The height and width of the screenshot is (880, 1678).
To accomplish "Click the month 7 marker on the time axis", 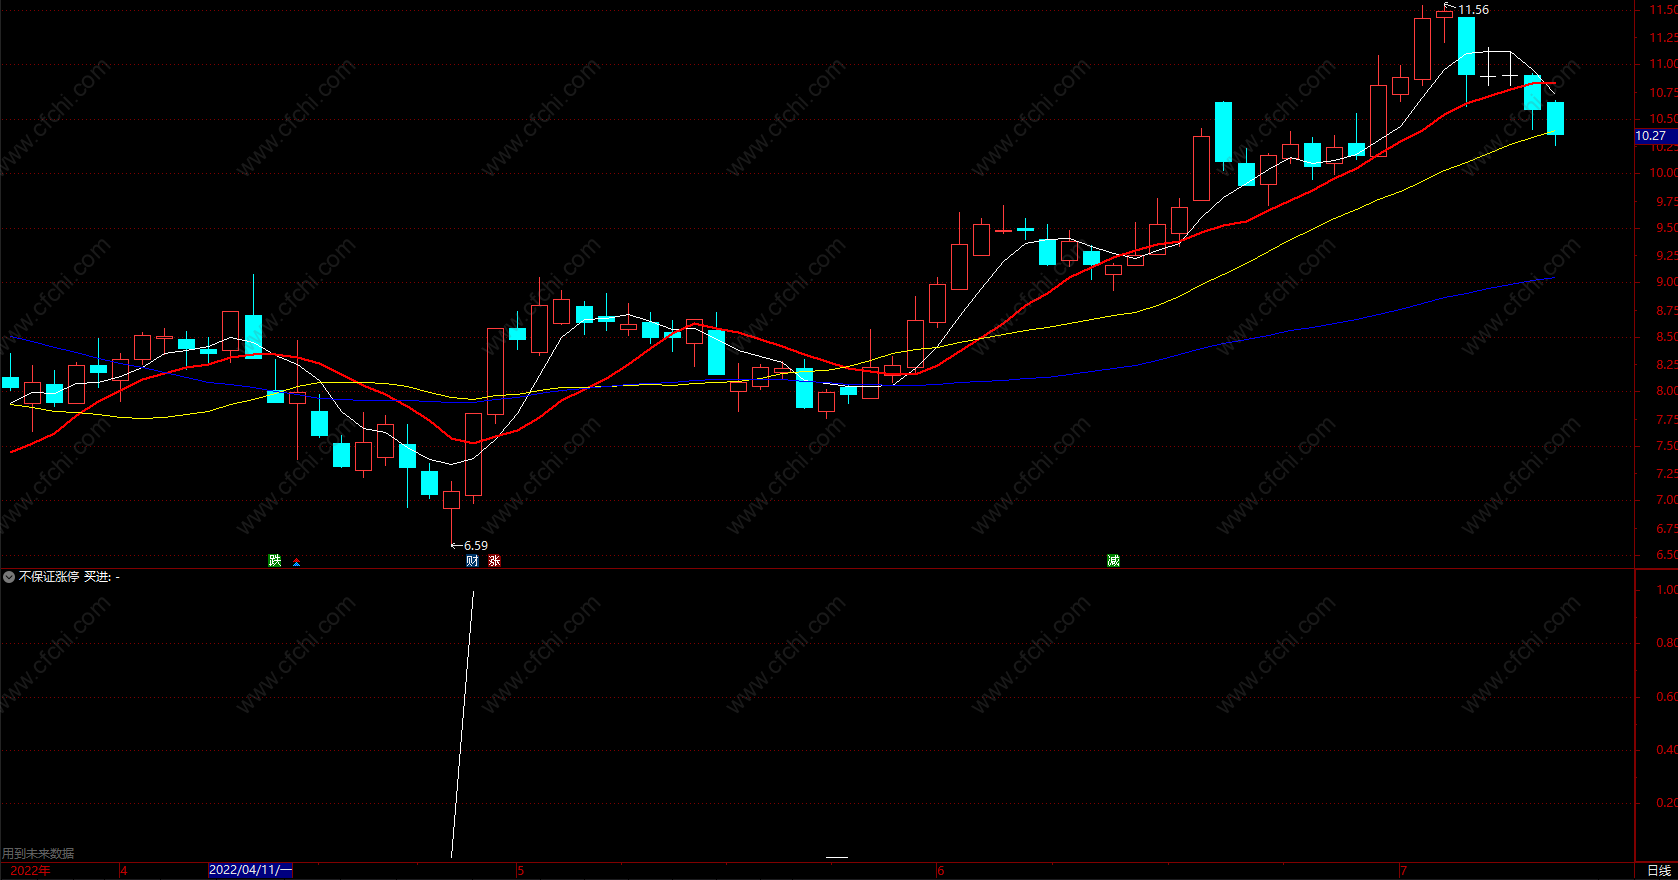I will [1403, 870].
